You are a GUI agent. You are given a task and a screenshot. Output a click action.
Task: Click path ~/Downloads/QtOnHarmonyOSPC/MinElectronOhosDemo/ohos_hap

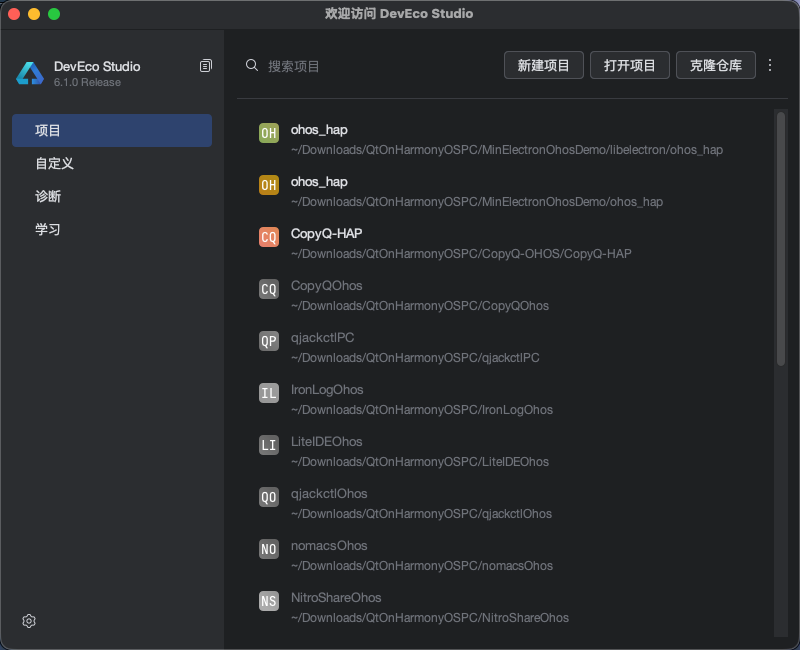(x=477, y=202)
